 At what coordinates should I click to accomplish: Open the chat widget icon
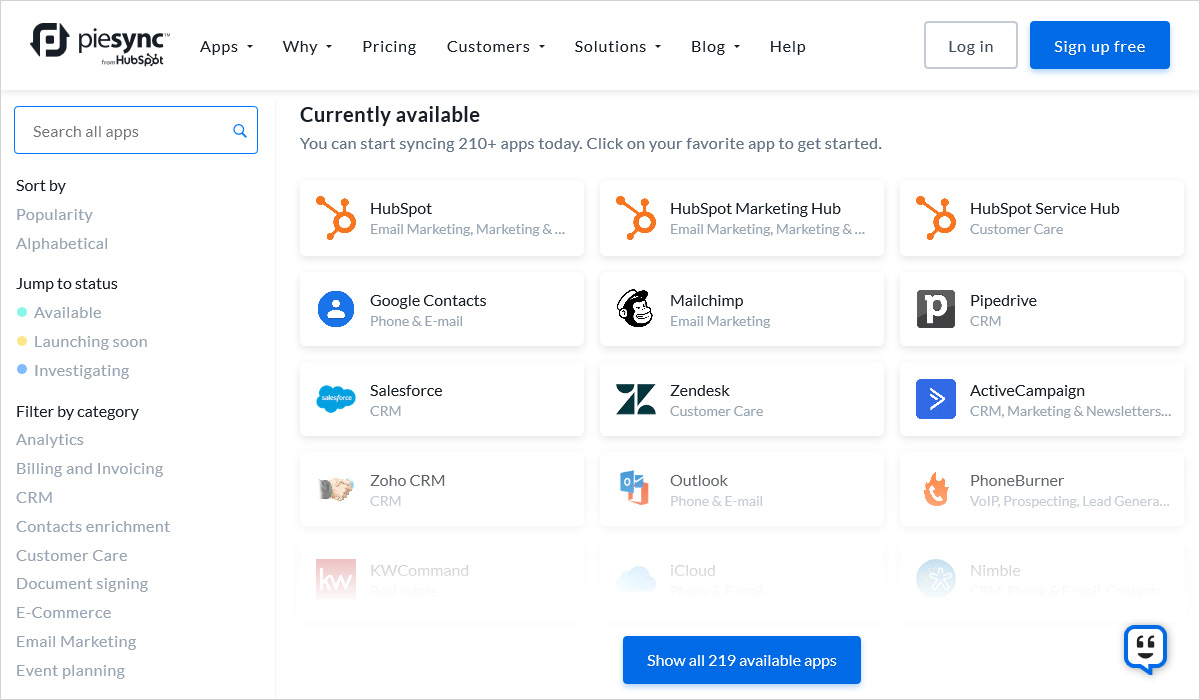click(x=1145, y=648)
